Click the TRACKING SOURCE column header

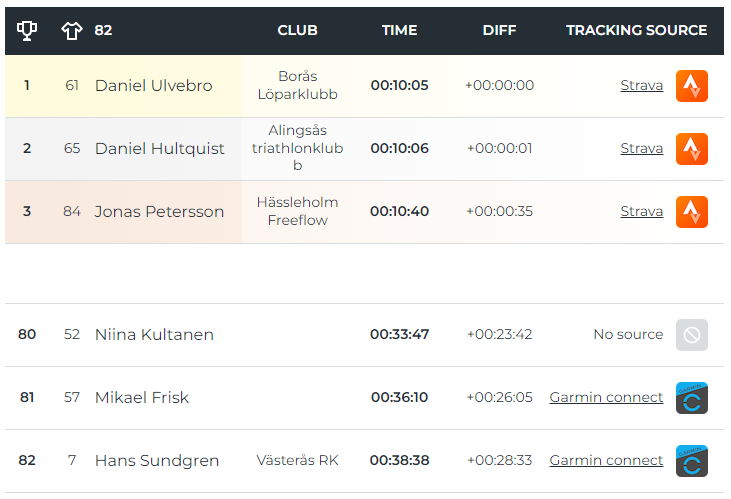click(636, 30)
